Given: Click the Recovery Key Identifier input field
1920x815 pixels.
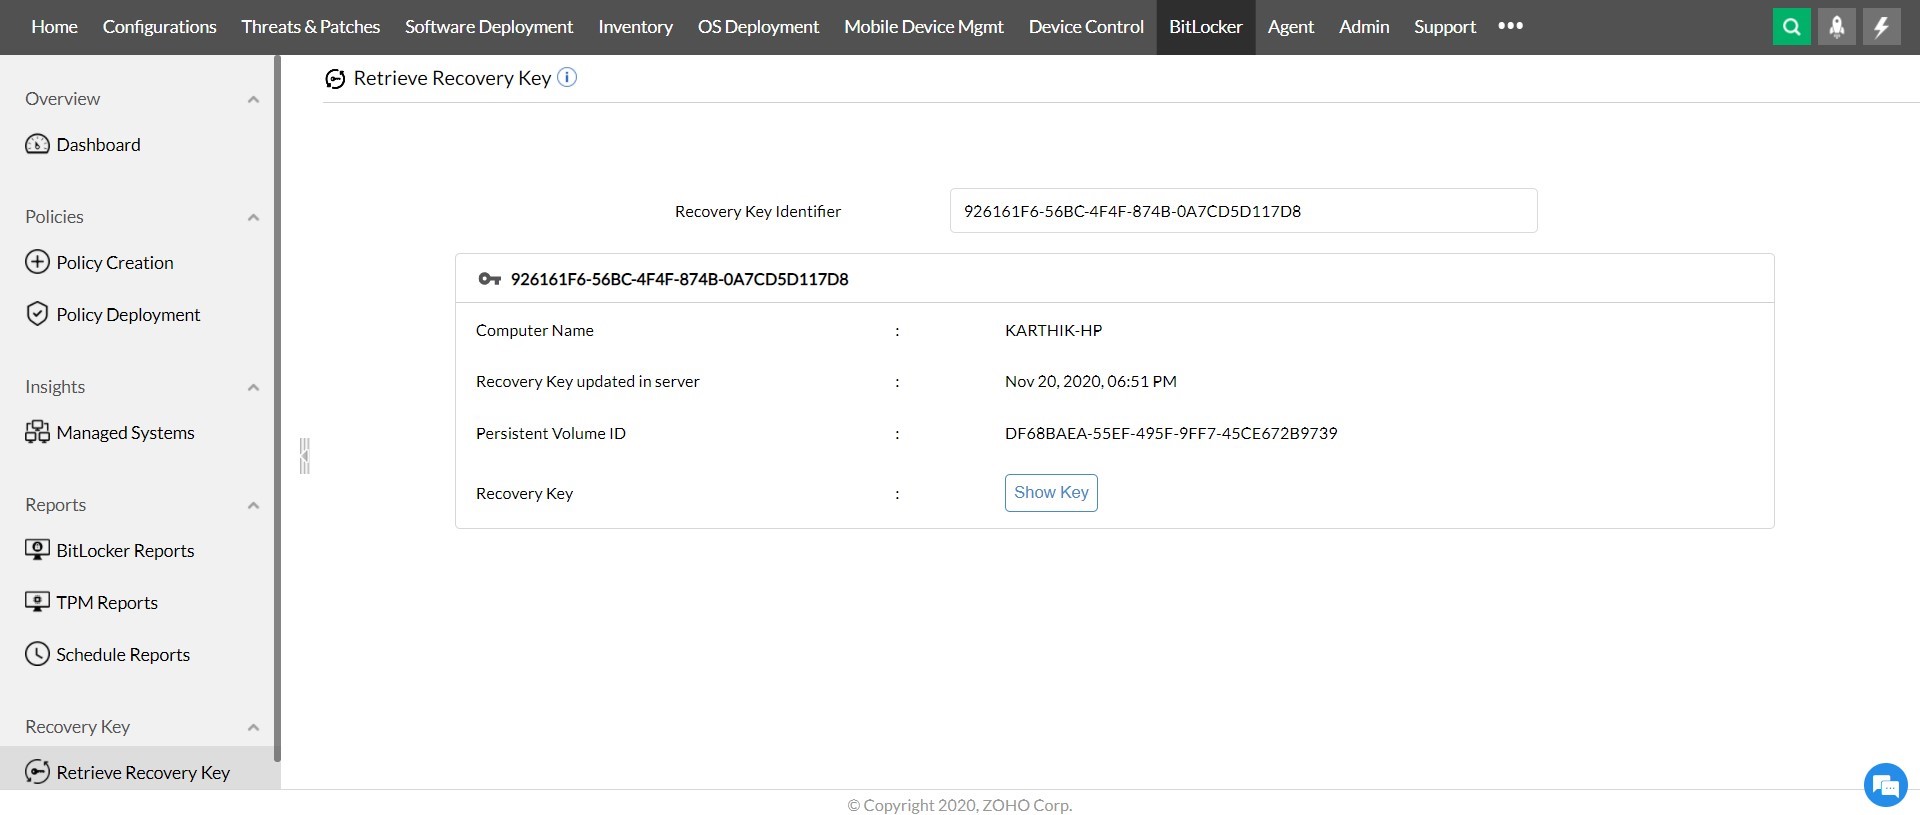Looking at the screenshot, I should [x=1243, y=210].
